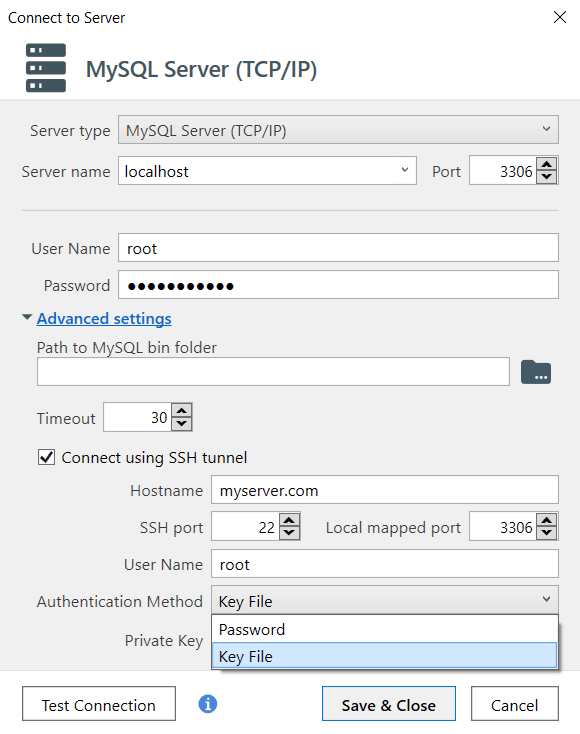The image size is (580, 734).
Task: Uncheck Connect using SSH tunnel
Action: pos(46,457)
